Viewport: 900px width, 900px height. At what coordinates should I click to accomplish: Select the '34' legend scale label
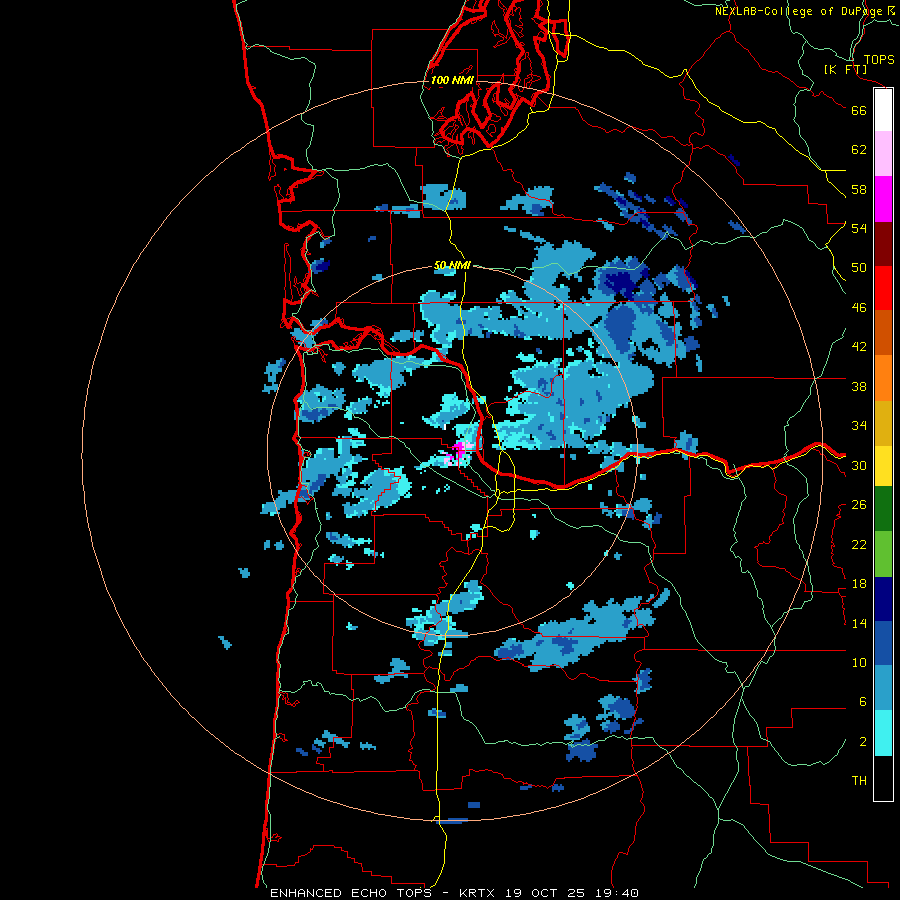point(859,426)
